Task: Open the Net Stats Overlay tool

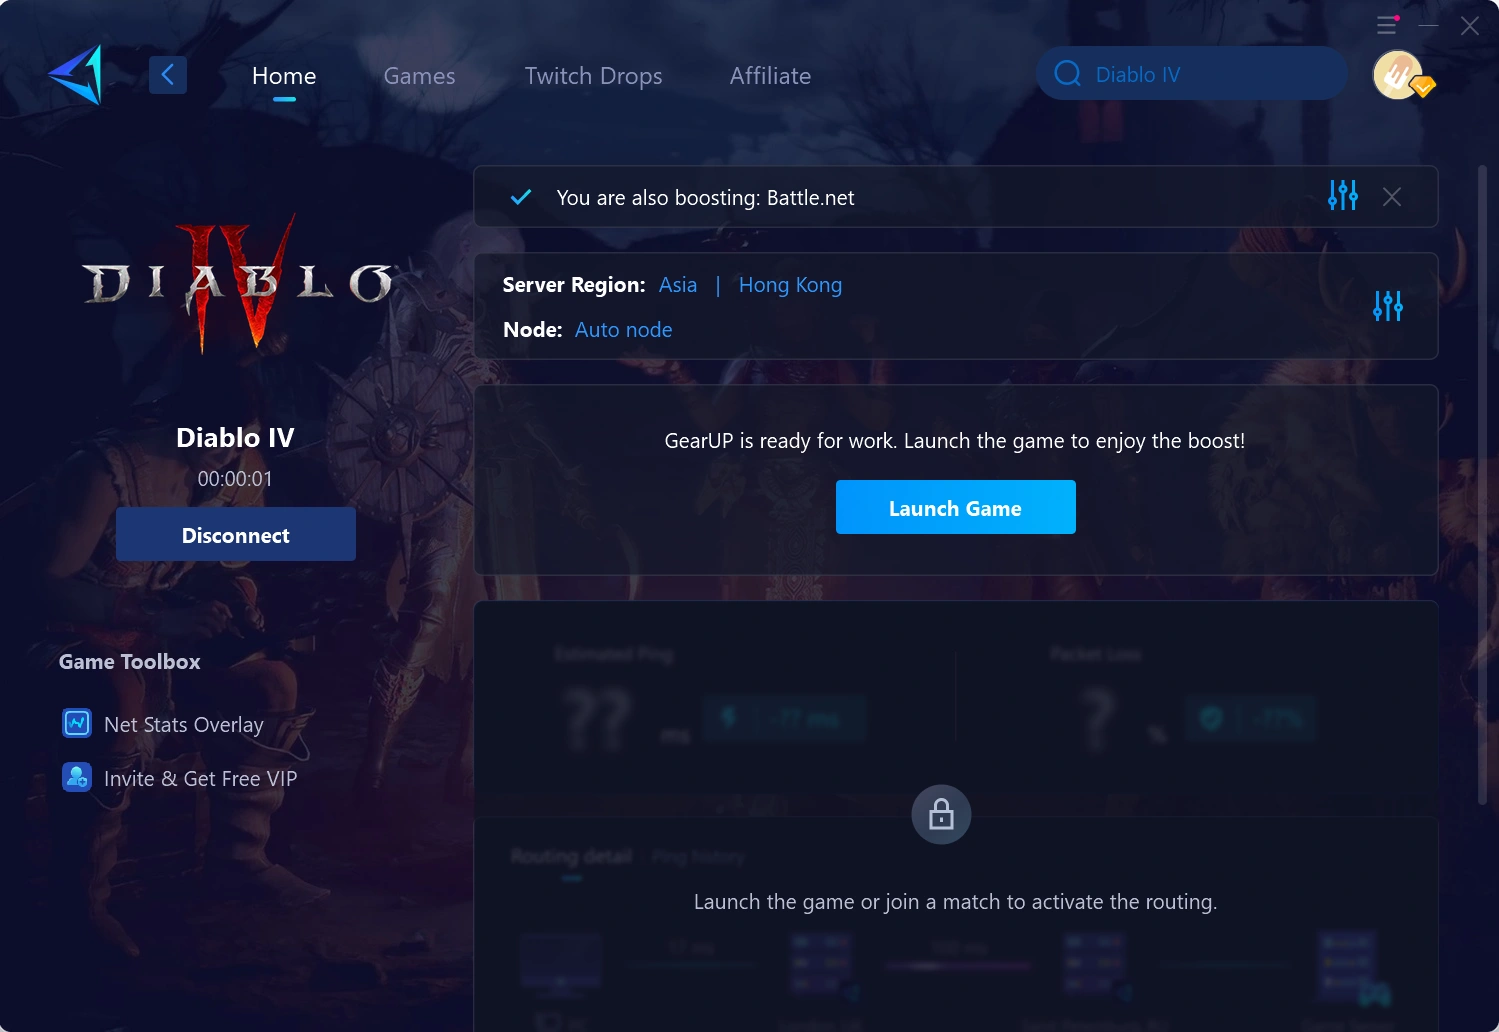Action: pyautogui.click(x=183, y=723)
